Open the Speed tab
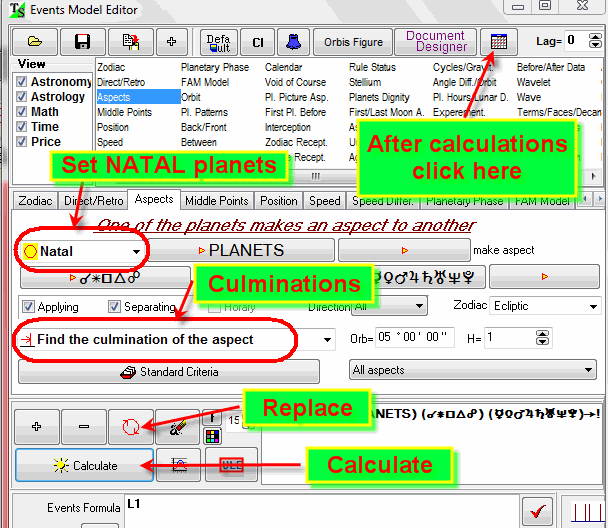The image size is (608, 528). coord(324,201)
